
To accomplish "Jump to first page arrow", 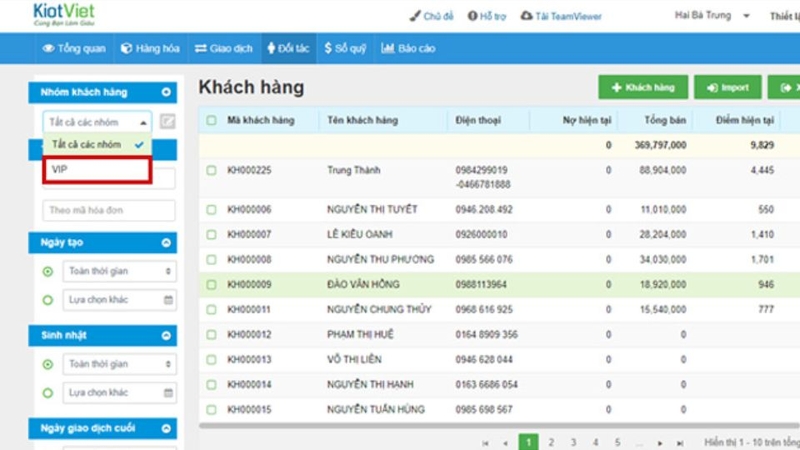I will click(x=485, y=443).
